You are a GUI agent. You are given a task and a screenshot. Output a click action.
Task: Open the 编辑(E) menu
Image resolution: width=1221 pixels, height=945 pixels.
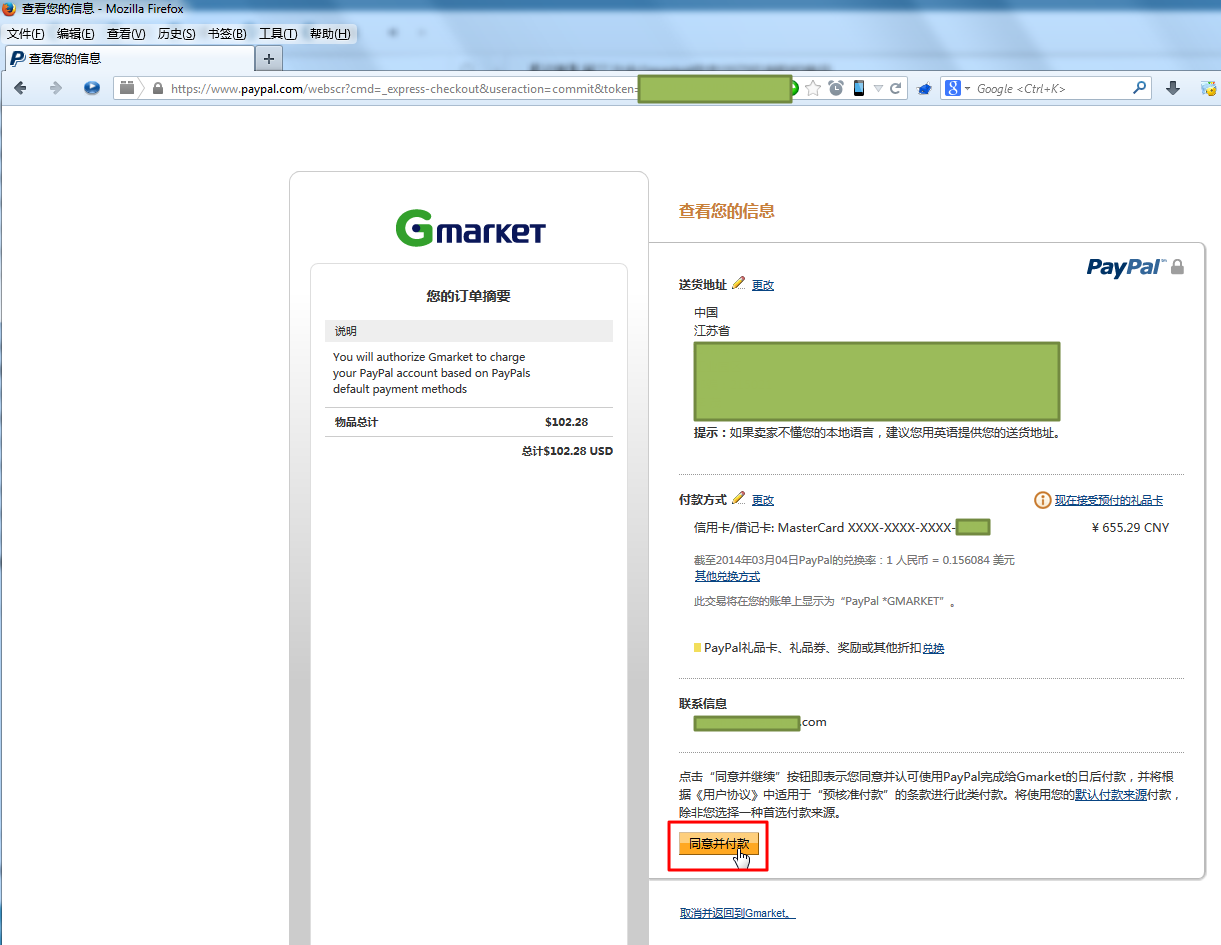point(76,34)
